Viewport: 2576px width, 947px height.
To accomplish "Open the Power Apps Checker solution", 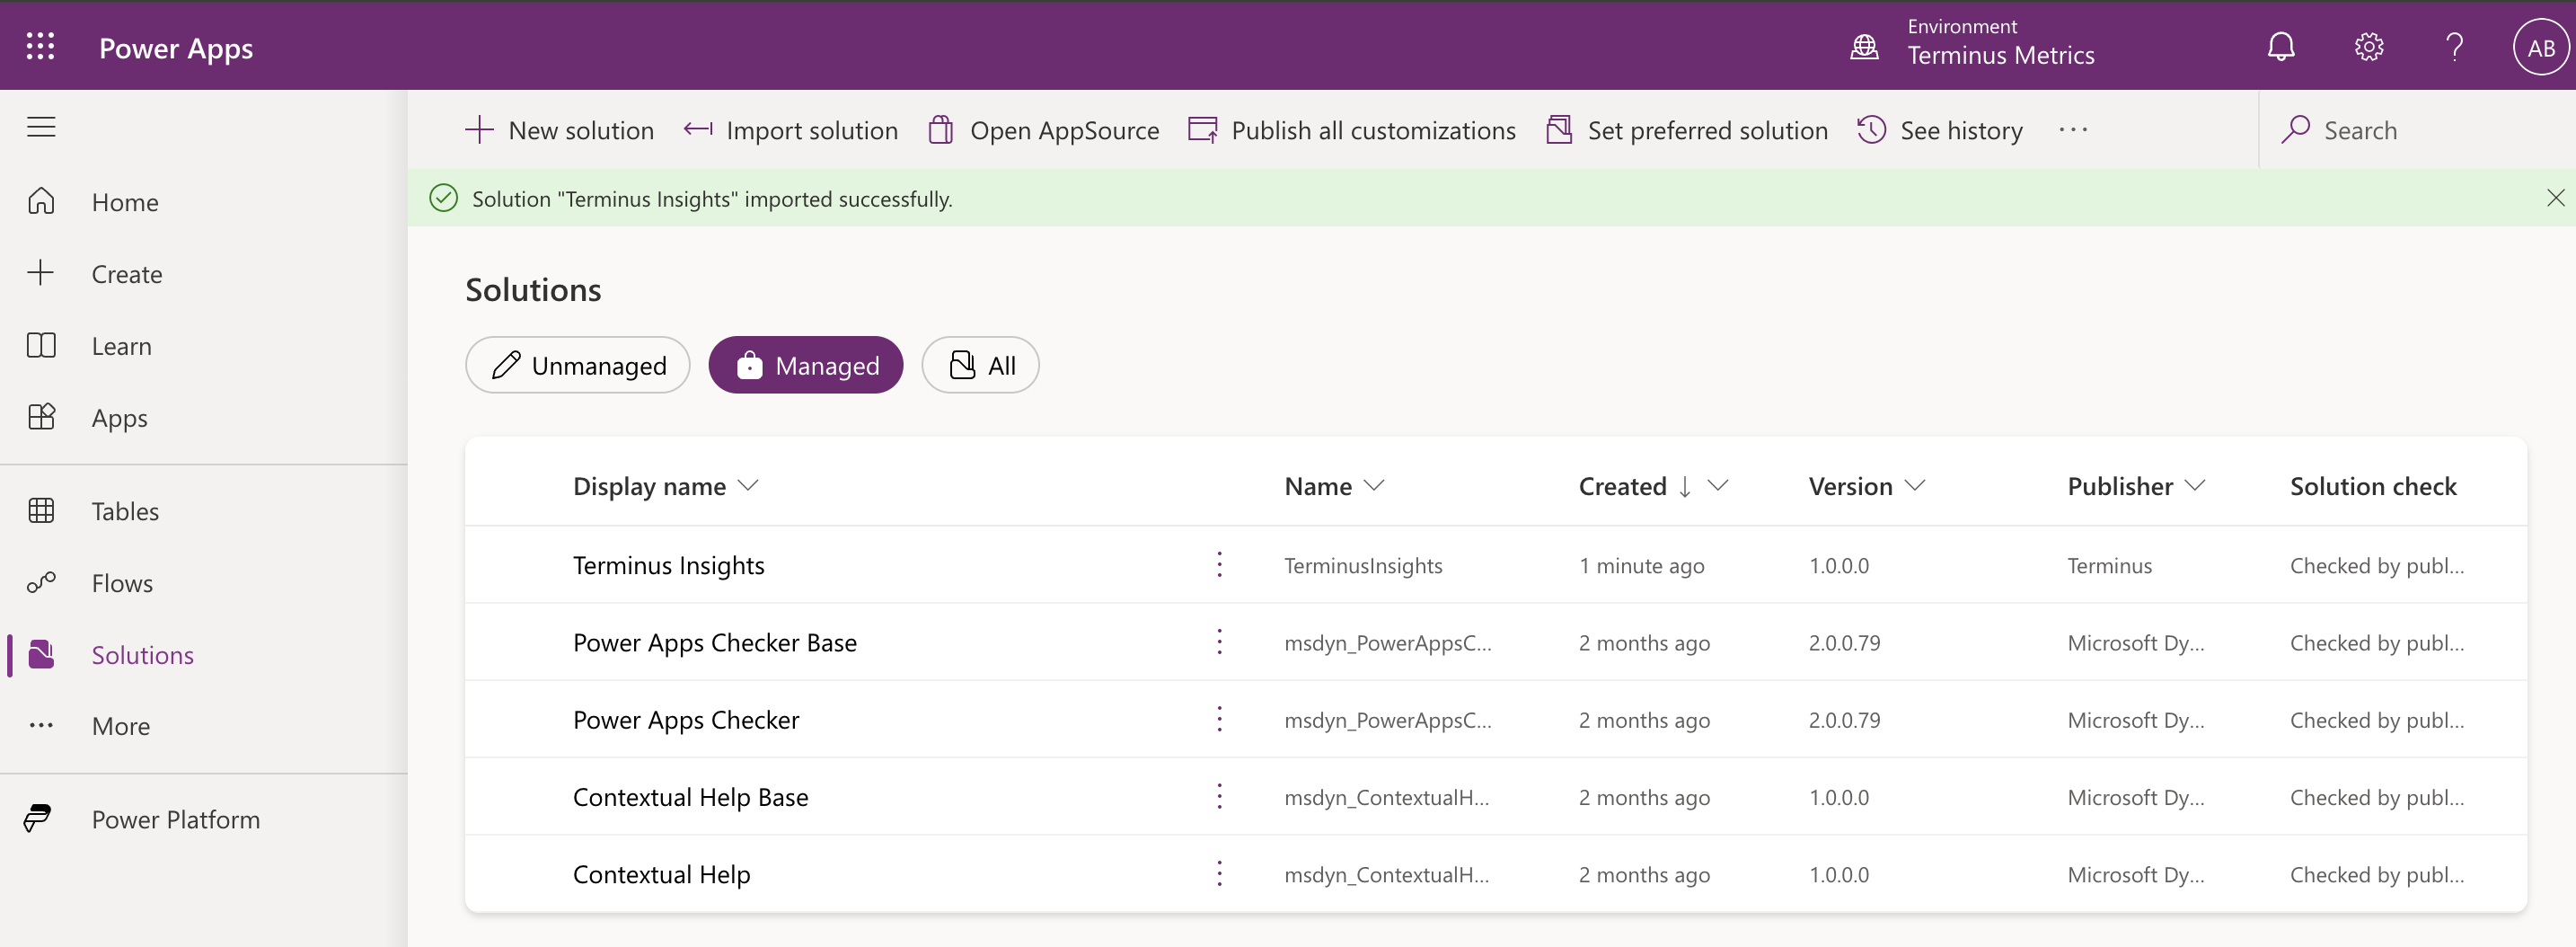I will coord(686,719).
